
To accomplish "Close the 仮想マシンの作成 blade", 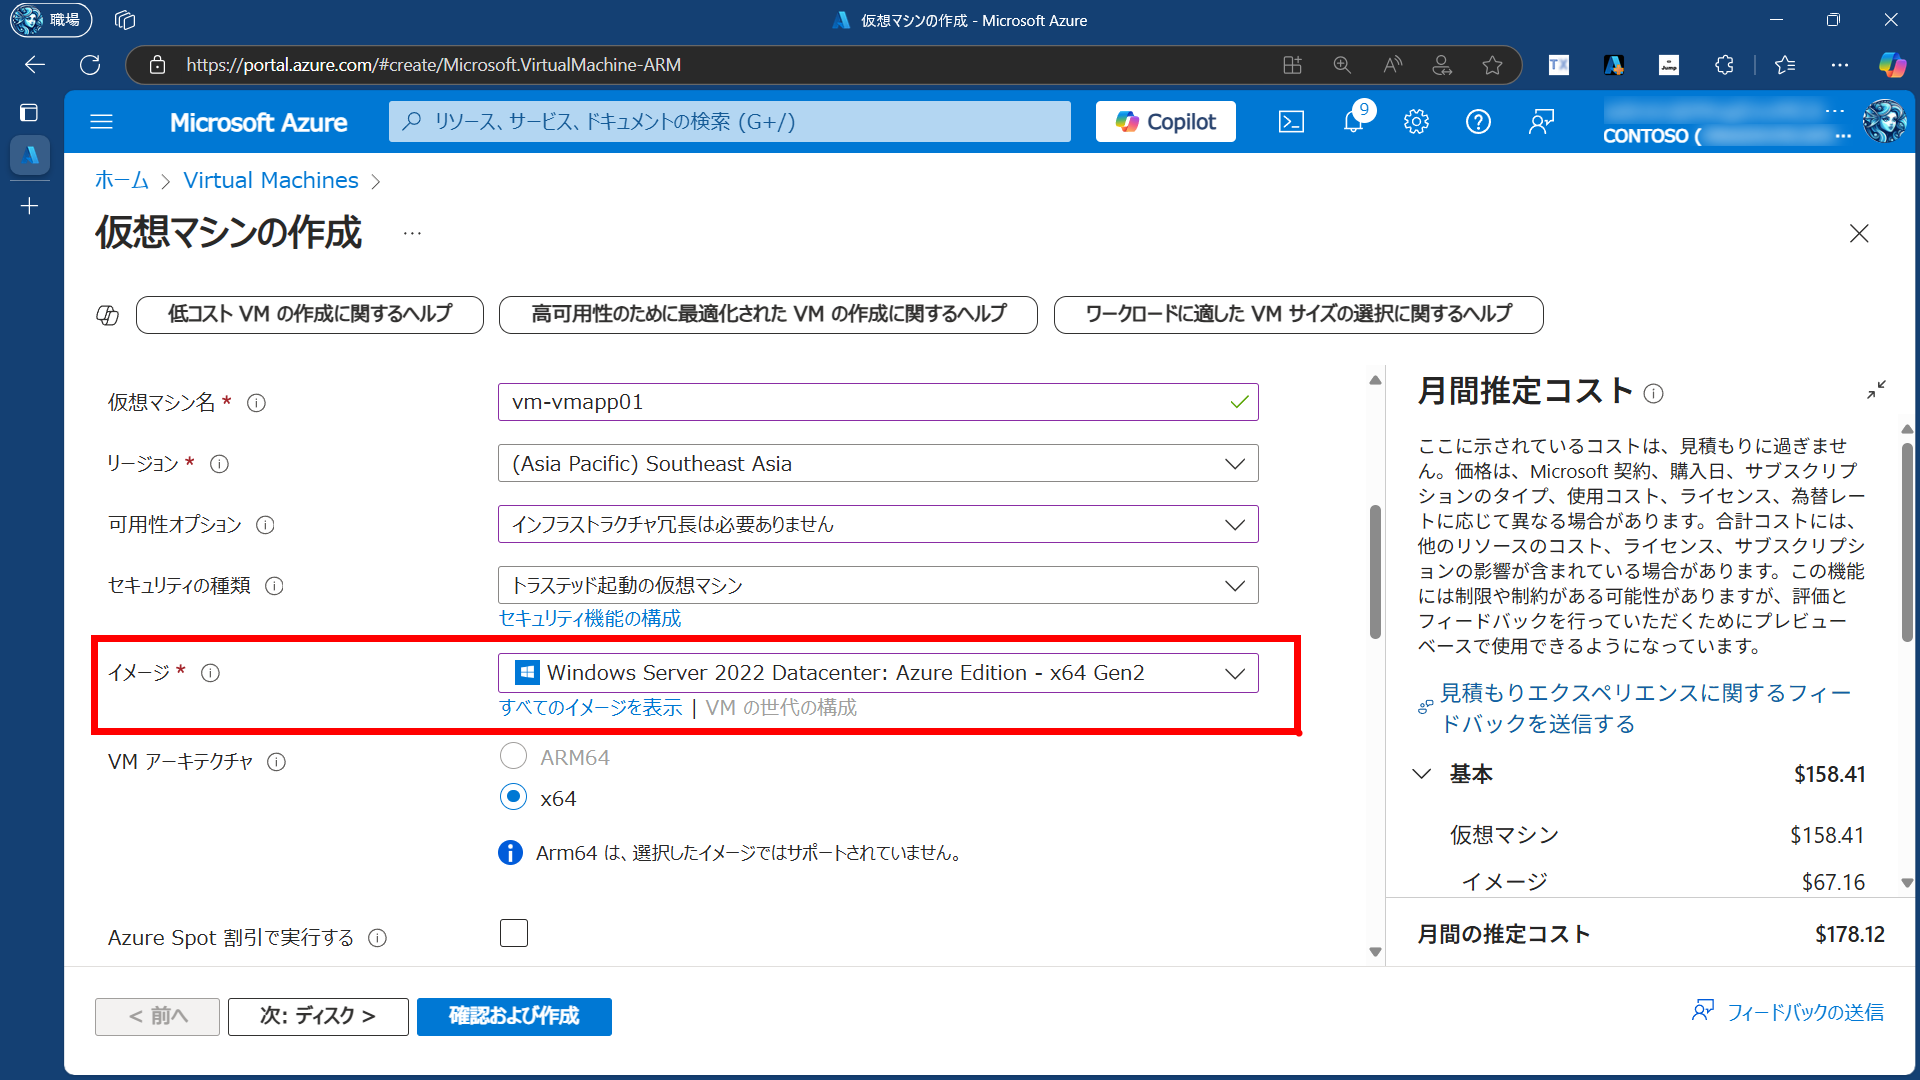I will [1859, 233].
